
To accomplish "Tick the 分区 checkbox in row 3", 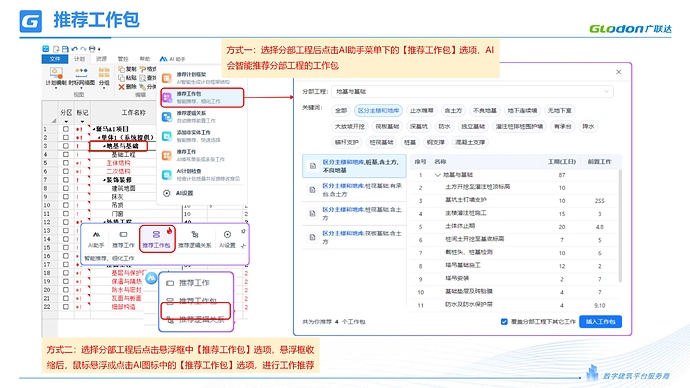I will (66, 146).
